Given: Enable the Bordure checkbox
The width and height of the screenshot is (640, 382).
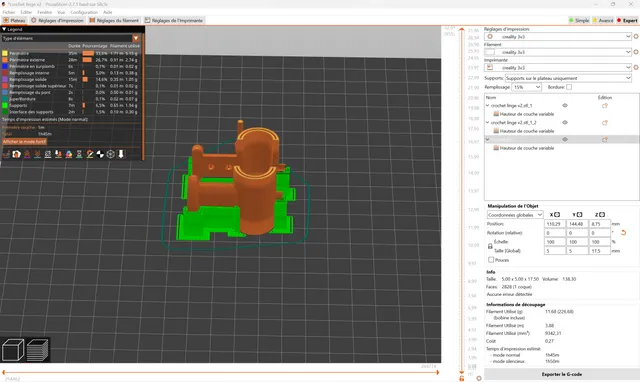Looking at the screenshot, I should pyautogui.click(x=569, y=87).
